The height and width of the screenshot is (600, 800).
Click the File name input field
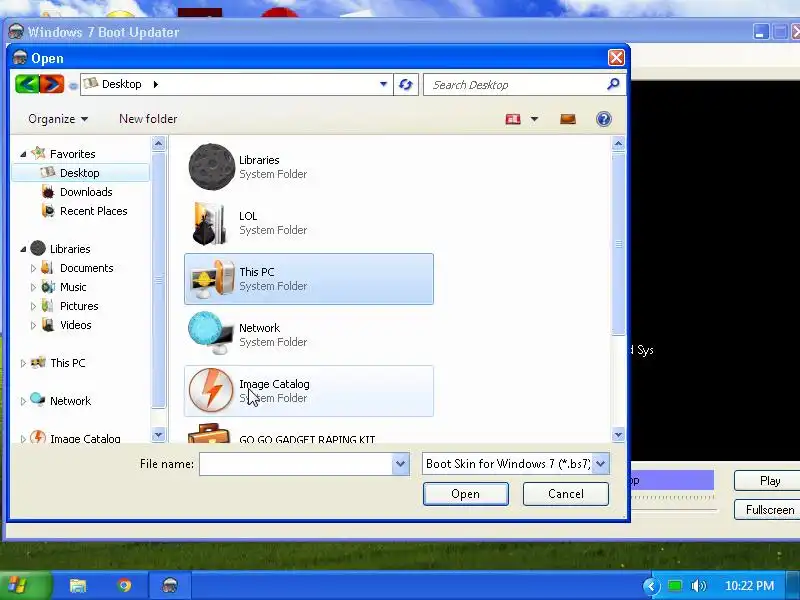[296, 464]
